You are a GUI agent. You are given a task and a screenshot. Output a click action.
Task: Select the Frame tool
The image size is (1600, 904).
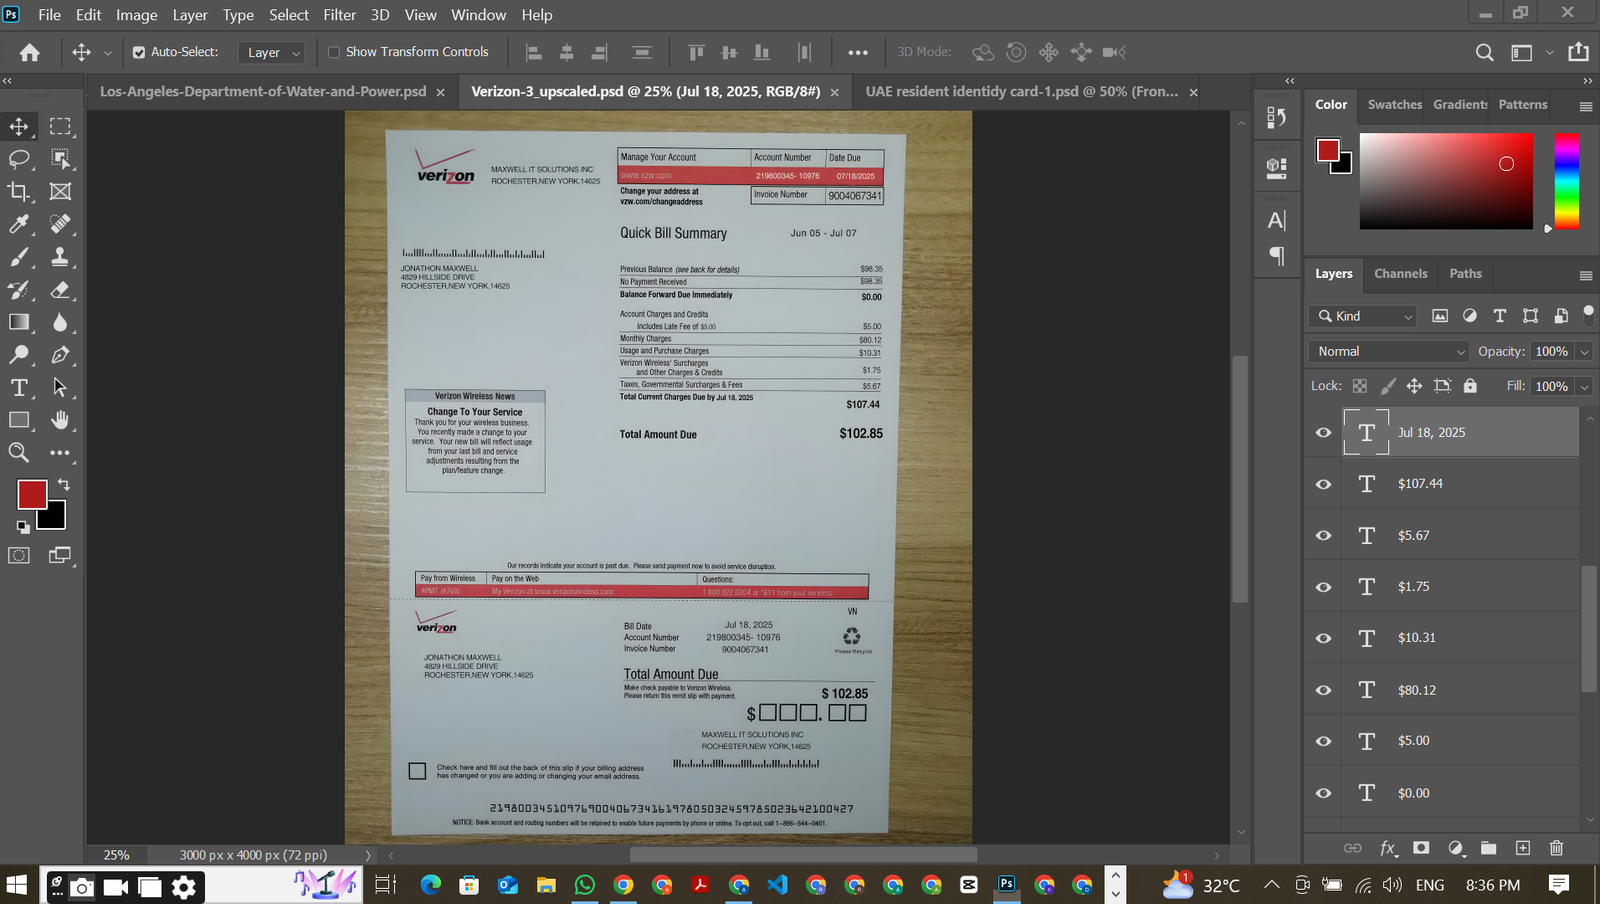pyautogui.click(x=60, y=191)
